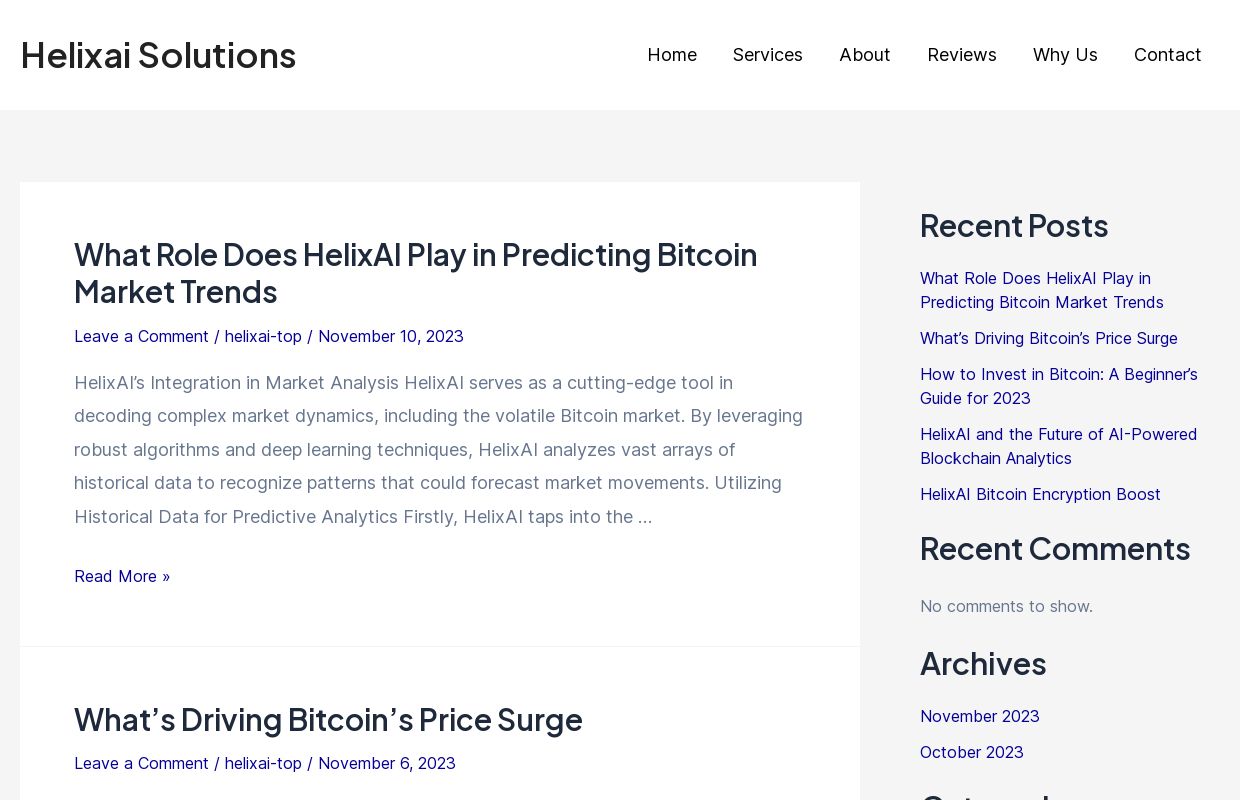Image resolution: width=1240 pixels, height=800 pixels.
Task: Open the November 2023 archive
Action: coord(979,716)
